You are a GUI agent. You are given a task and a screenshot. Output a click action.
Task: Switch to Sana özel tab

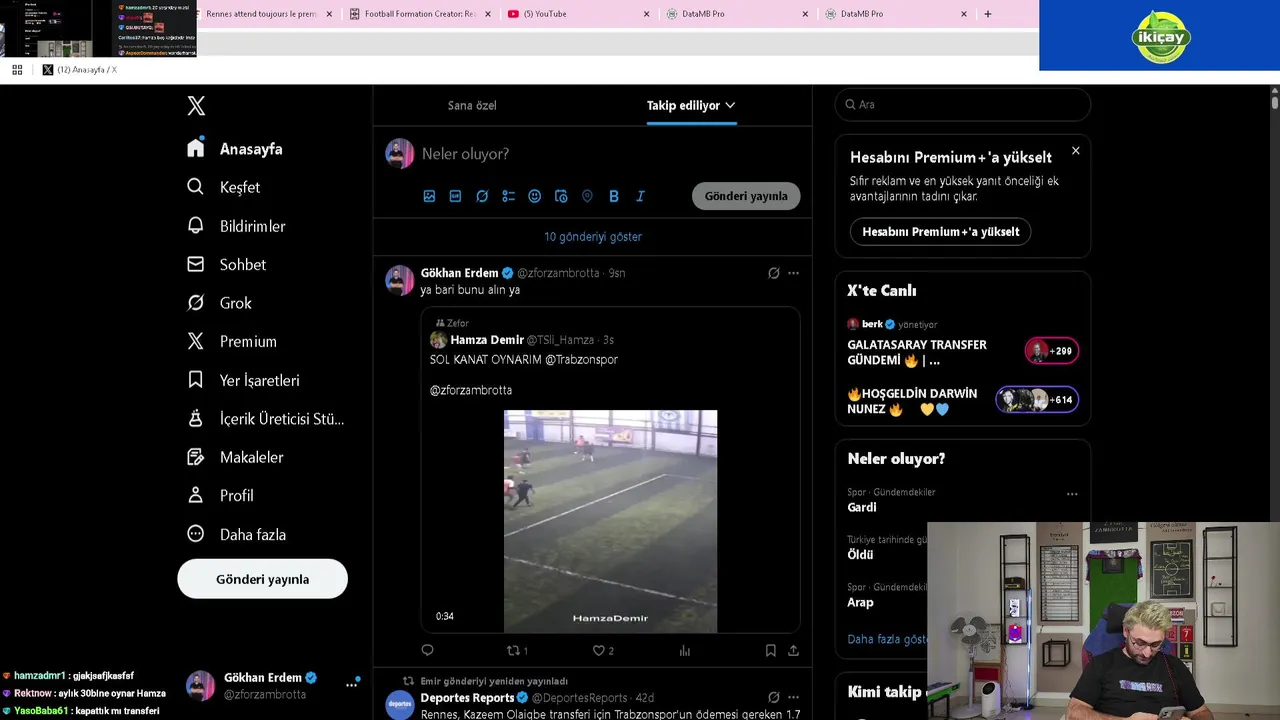point(472,105)
